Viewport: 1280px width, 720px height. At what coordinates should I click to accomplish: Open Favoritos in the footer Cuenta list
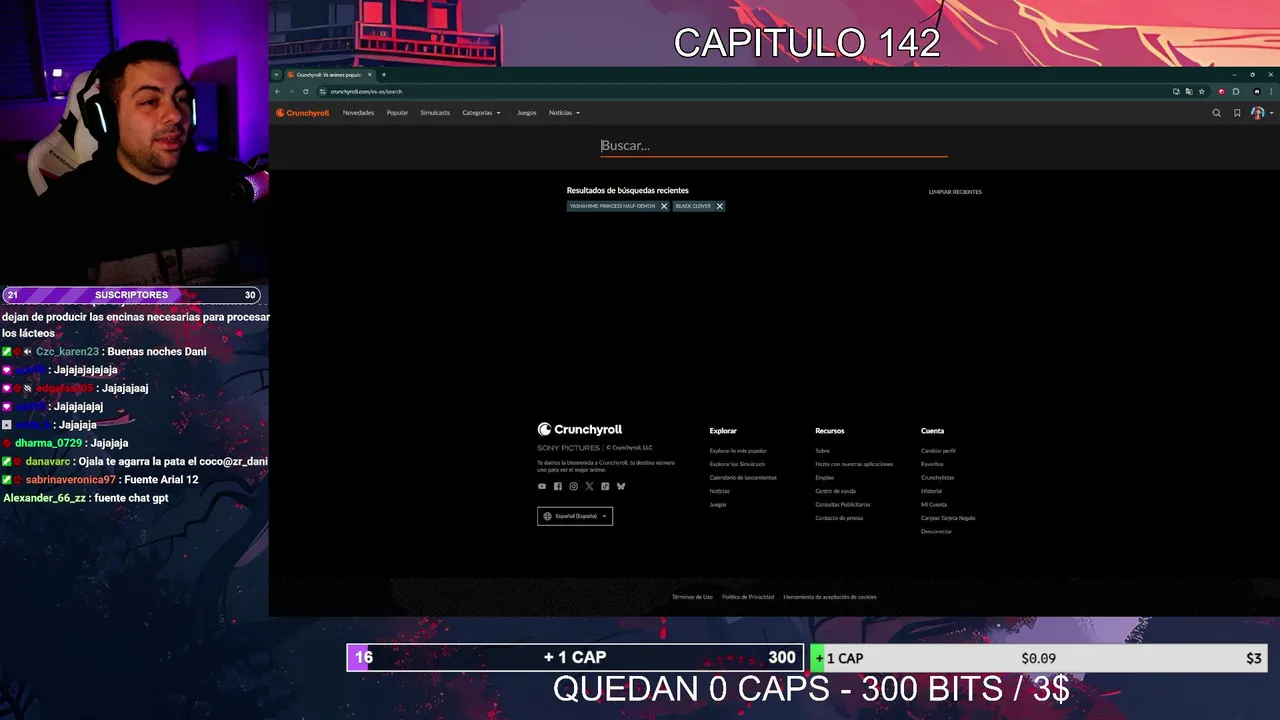coord(932,464)
